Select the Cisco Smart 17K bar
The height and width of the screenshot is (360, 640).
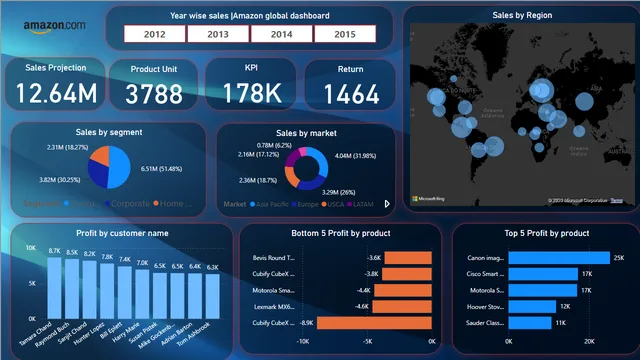(x=543, y=274)
